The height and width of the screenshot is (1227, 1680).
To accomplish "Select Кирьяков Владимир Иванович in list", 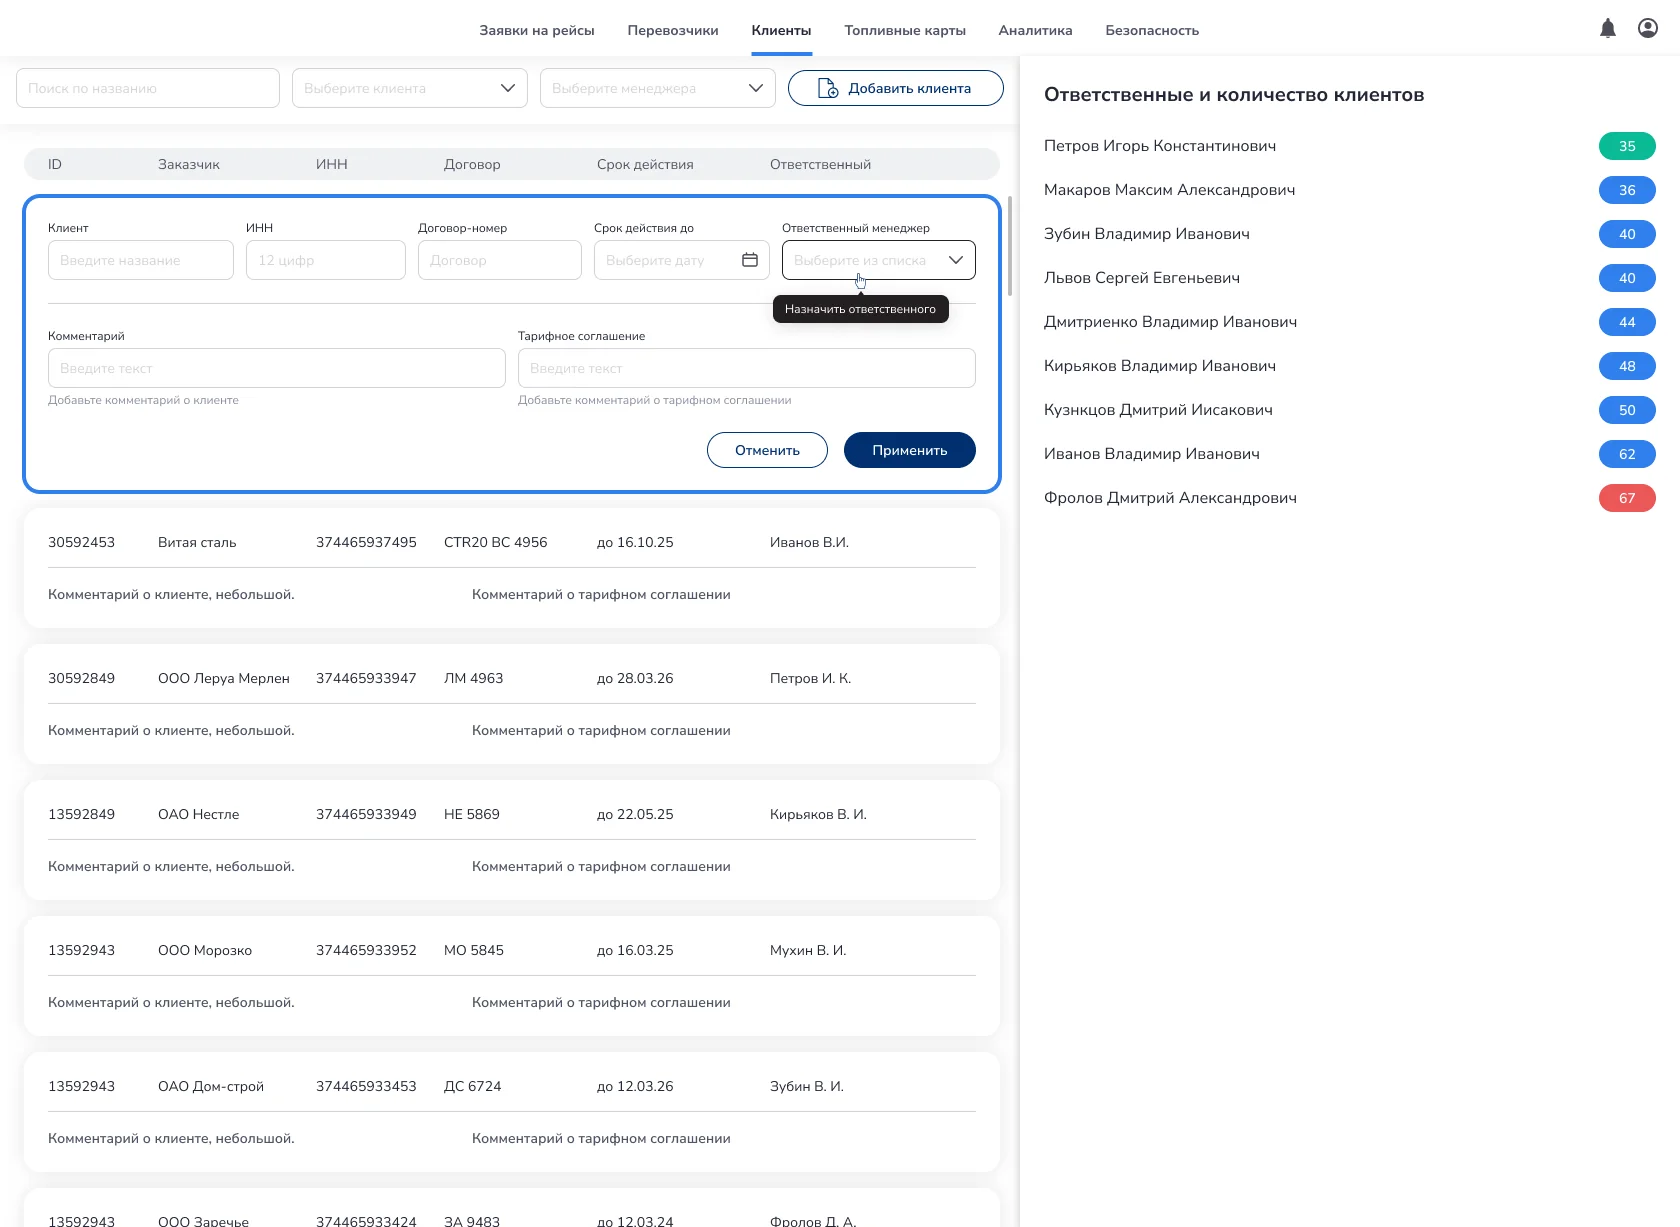I will (1160, 366).
